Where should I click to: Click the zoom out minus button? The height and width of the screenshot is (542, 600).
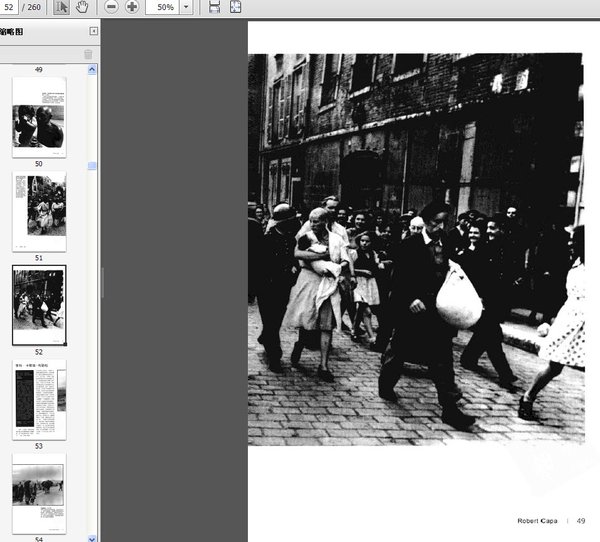pyautogui.click(x=111, y=7)
